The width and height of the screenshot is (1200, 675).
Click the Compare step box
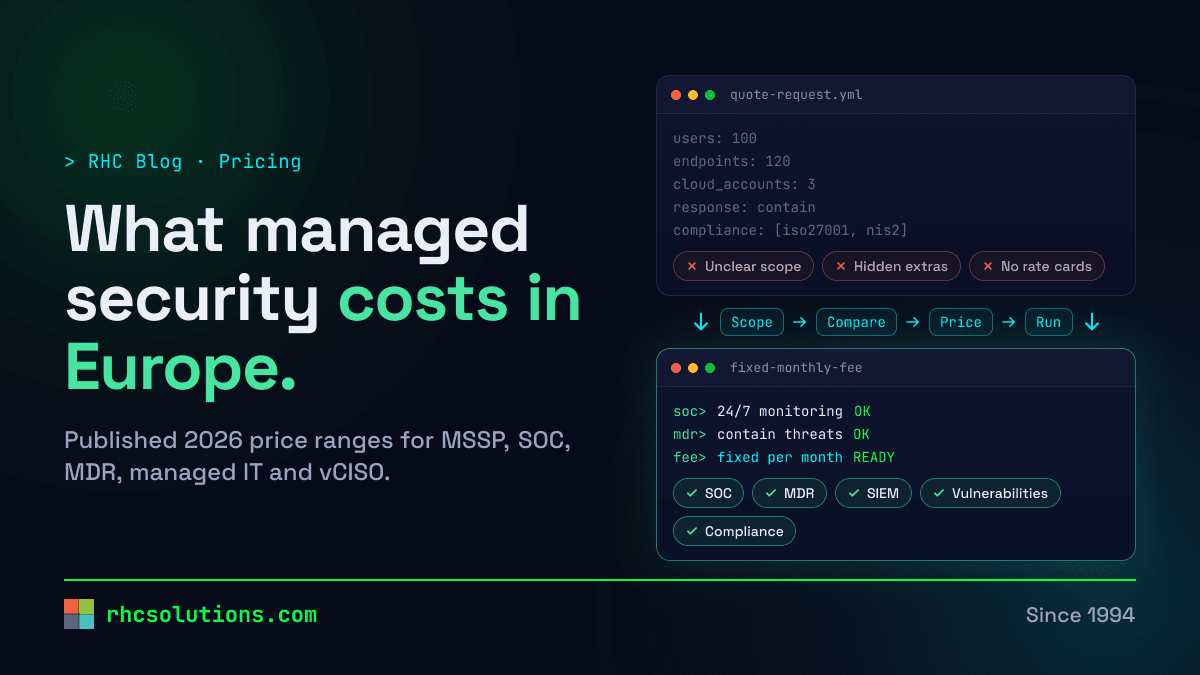(x=856, y=322)
